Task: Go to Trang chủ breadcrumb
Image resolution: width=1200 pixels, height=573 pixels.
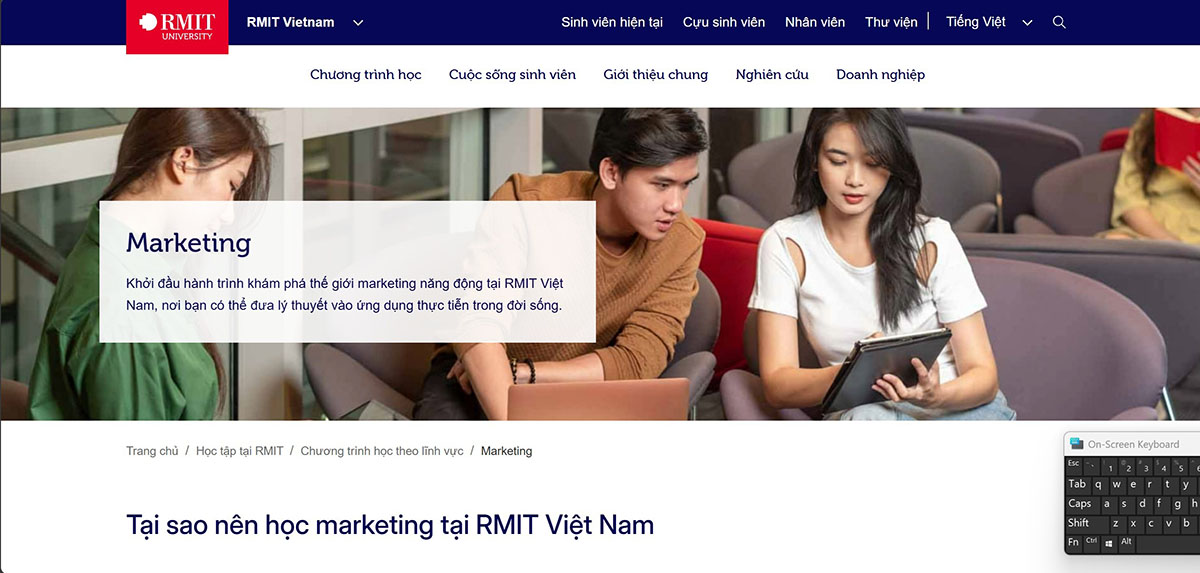Action: click(152, 451)
